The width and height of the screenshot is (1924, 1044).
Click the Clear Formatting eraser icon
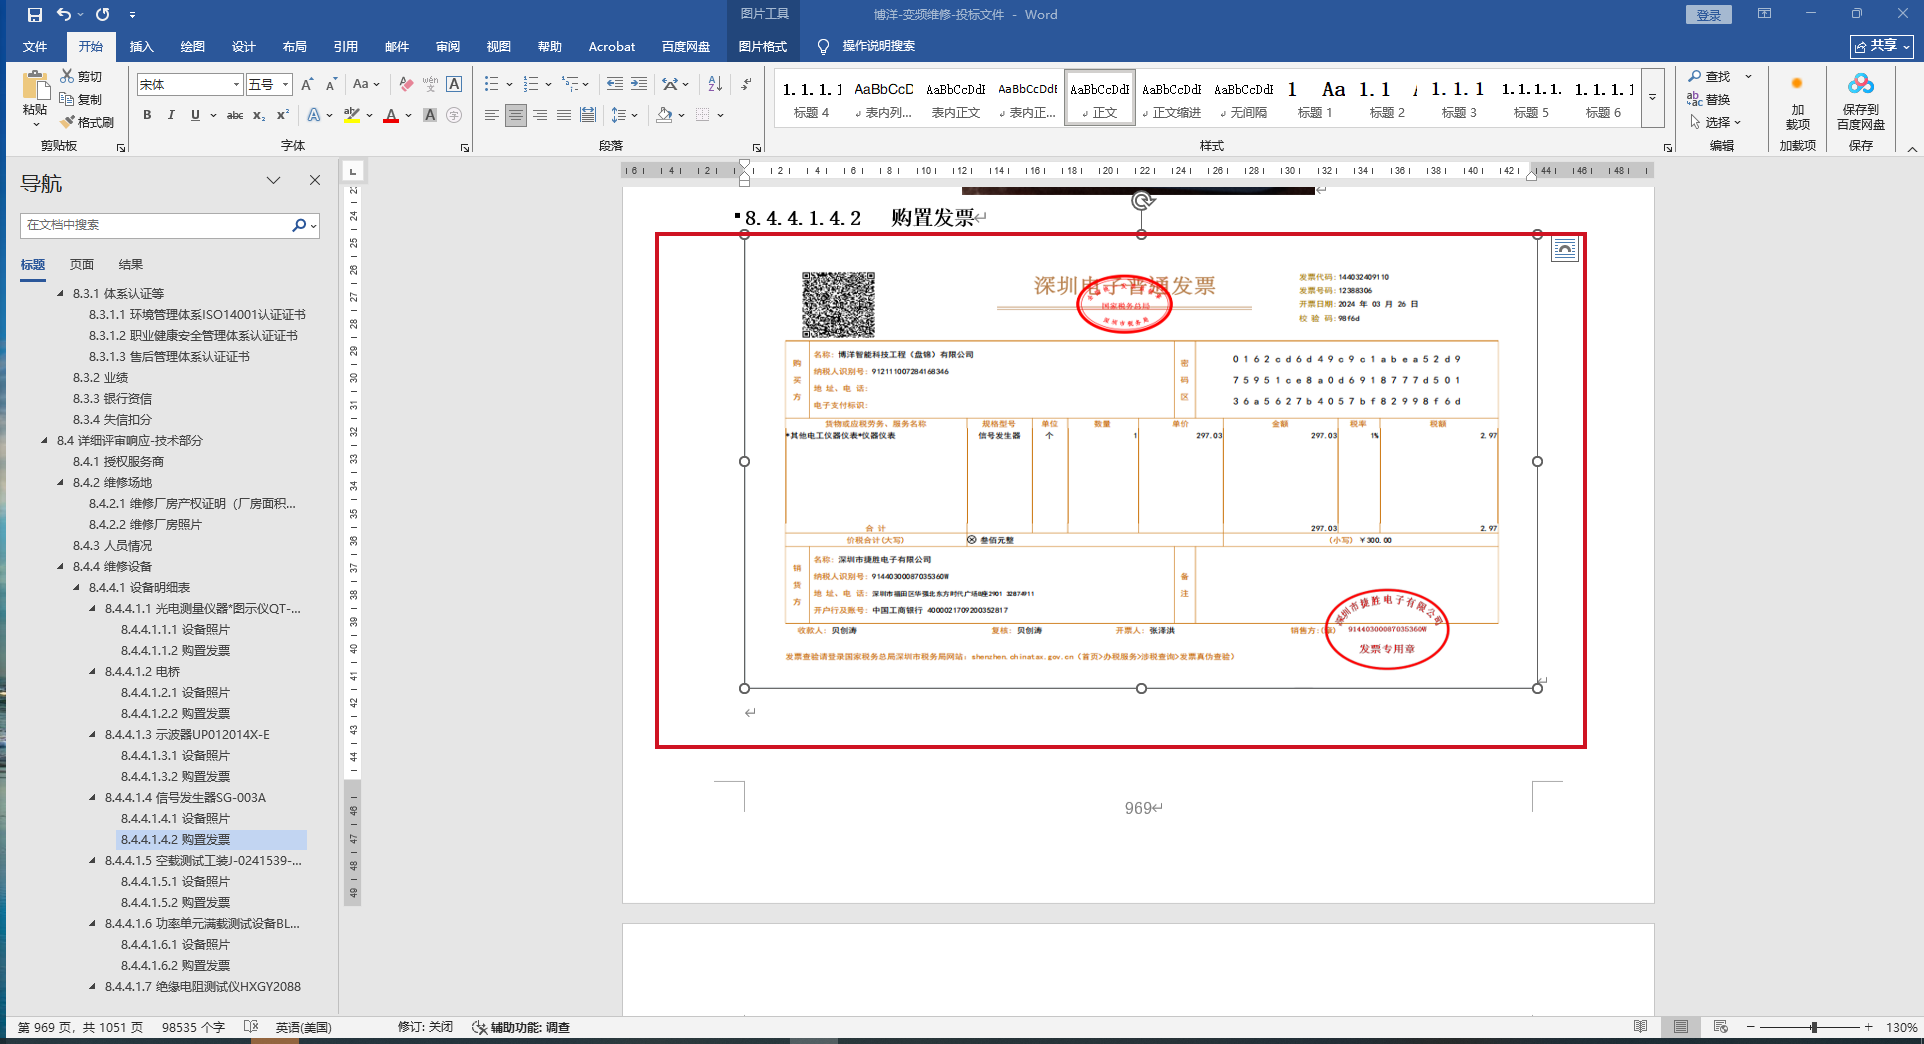[x=406, y=85]
